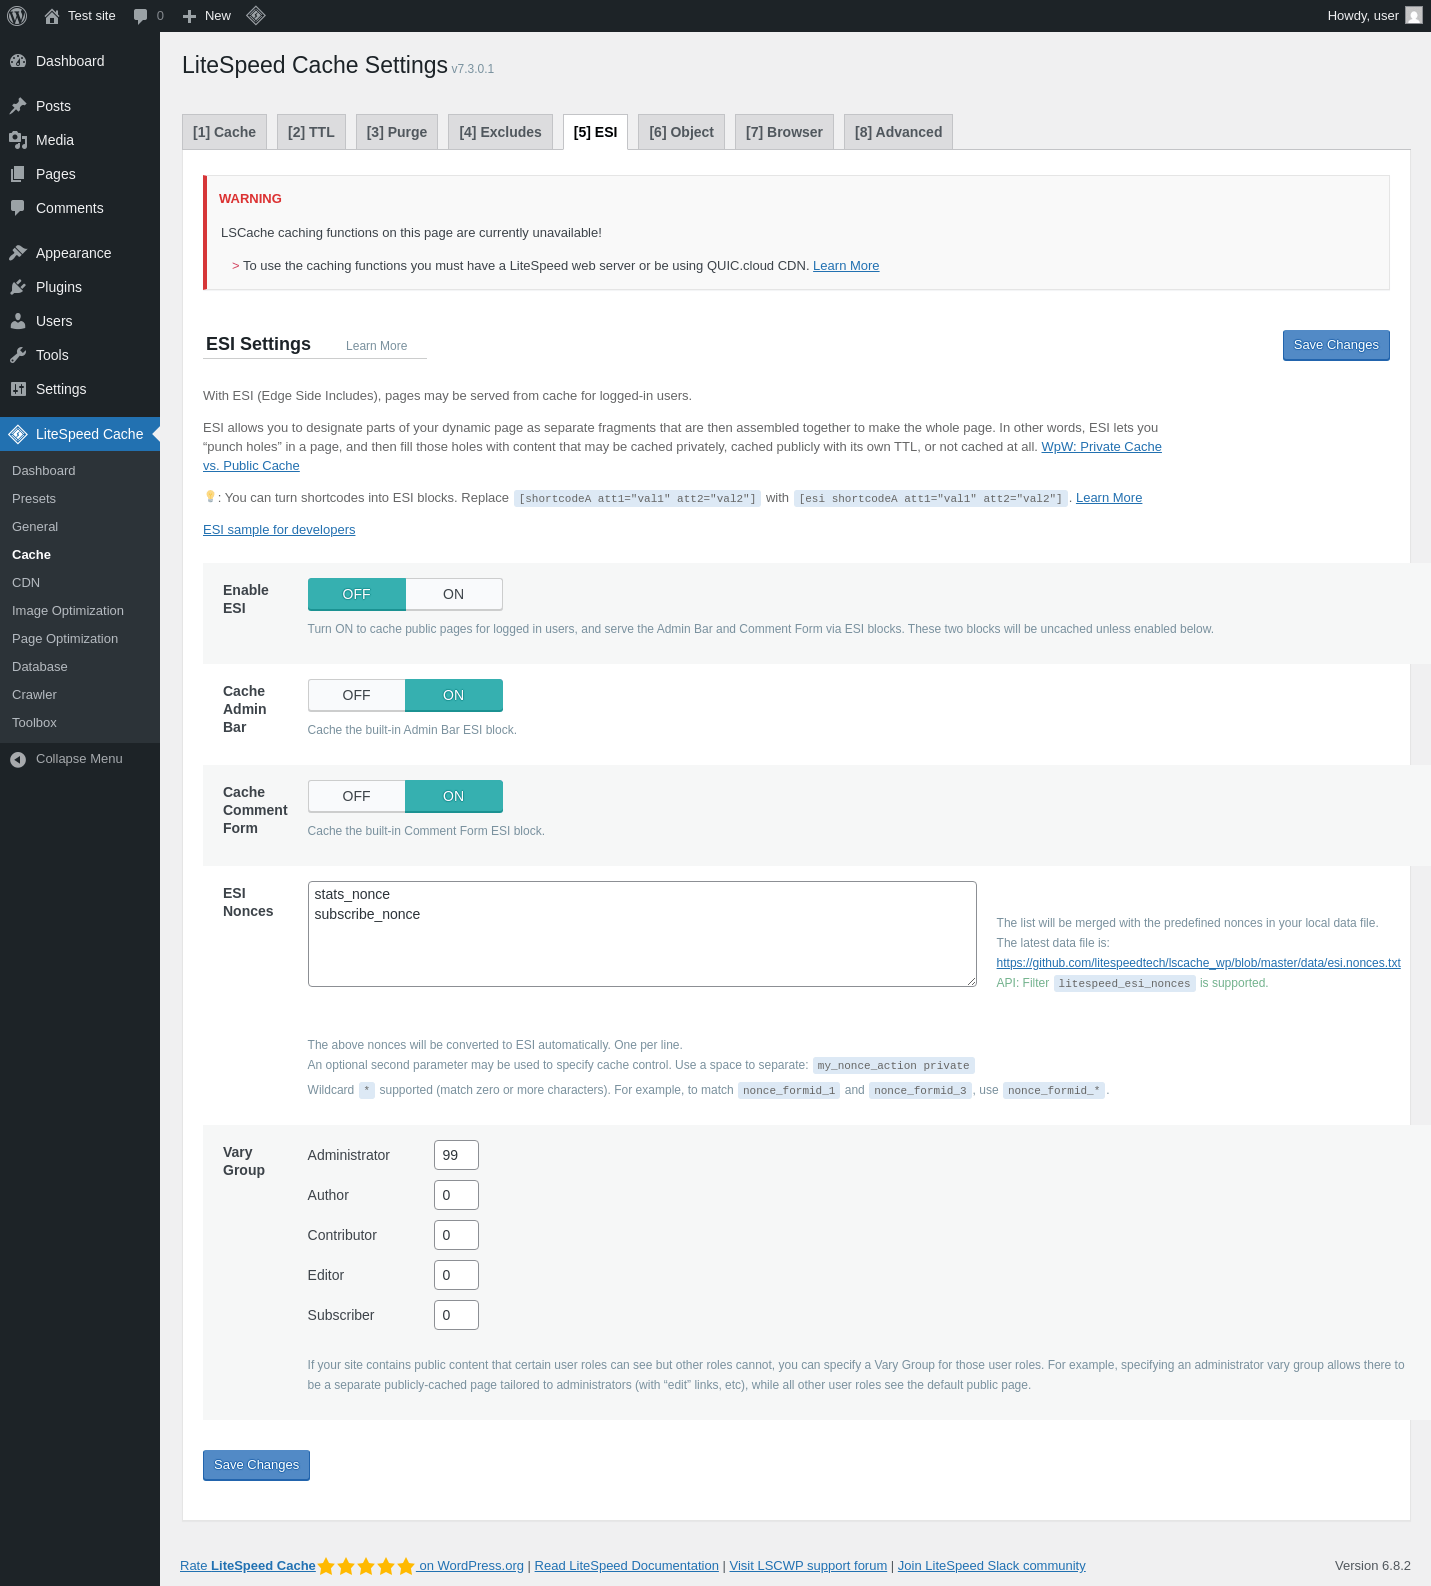
Task: Click the Administrator vary group field
Action: (456, 1155)
